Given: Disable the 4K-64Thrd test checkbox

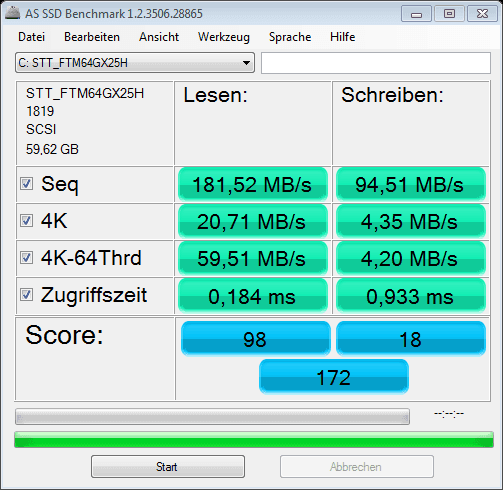Looking at the screenshot, I should click(26, 258).
